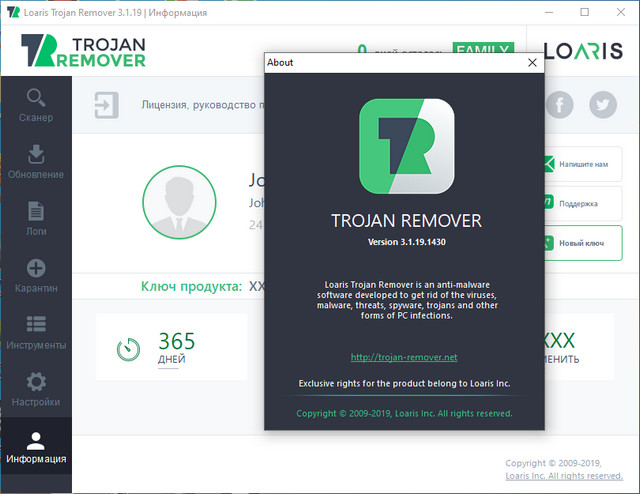Open the trojan-remover.net link
The height and width of the screenshot is (494, 640).
(404, 357)
